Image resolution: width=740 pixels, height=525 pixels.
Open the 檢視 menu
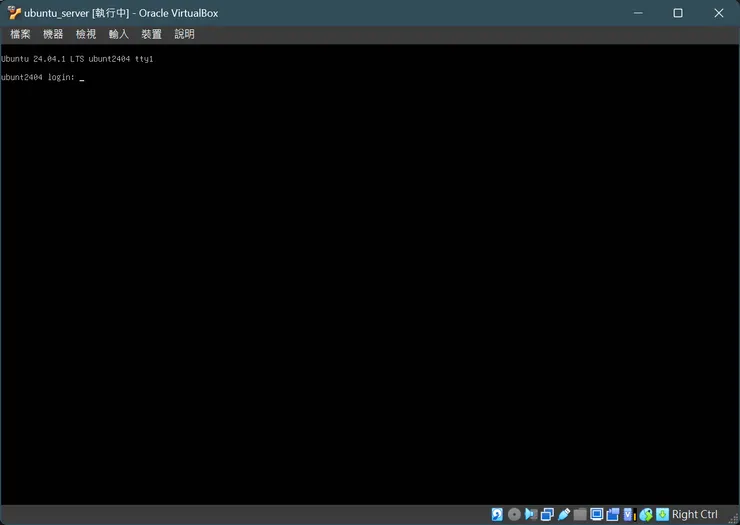(86, 34)
